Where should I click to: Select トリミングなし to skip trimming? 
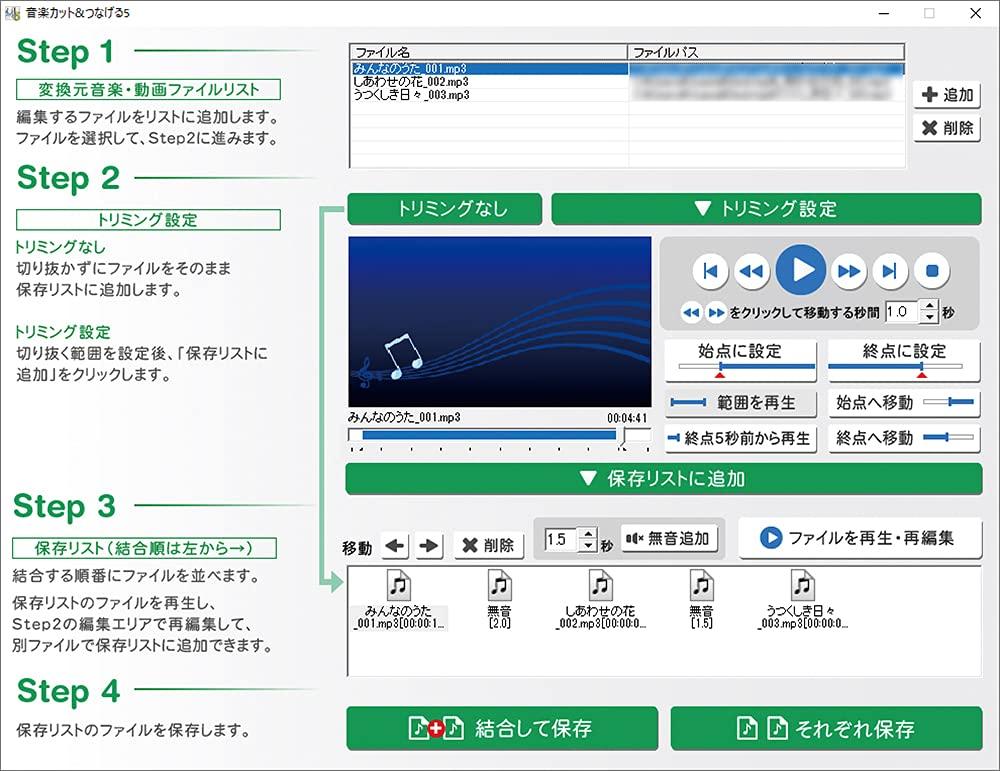tap(444, 208)
